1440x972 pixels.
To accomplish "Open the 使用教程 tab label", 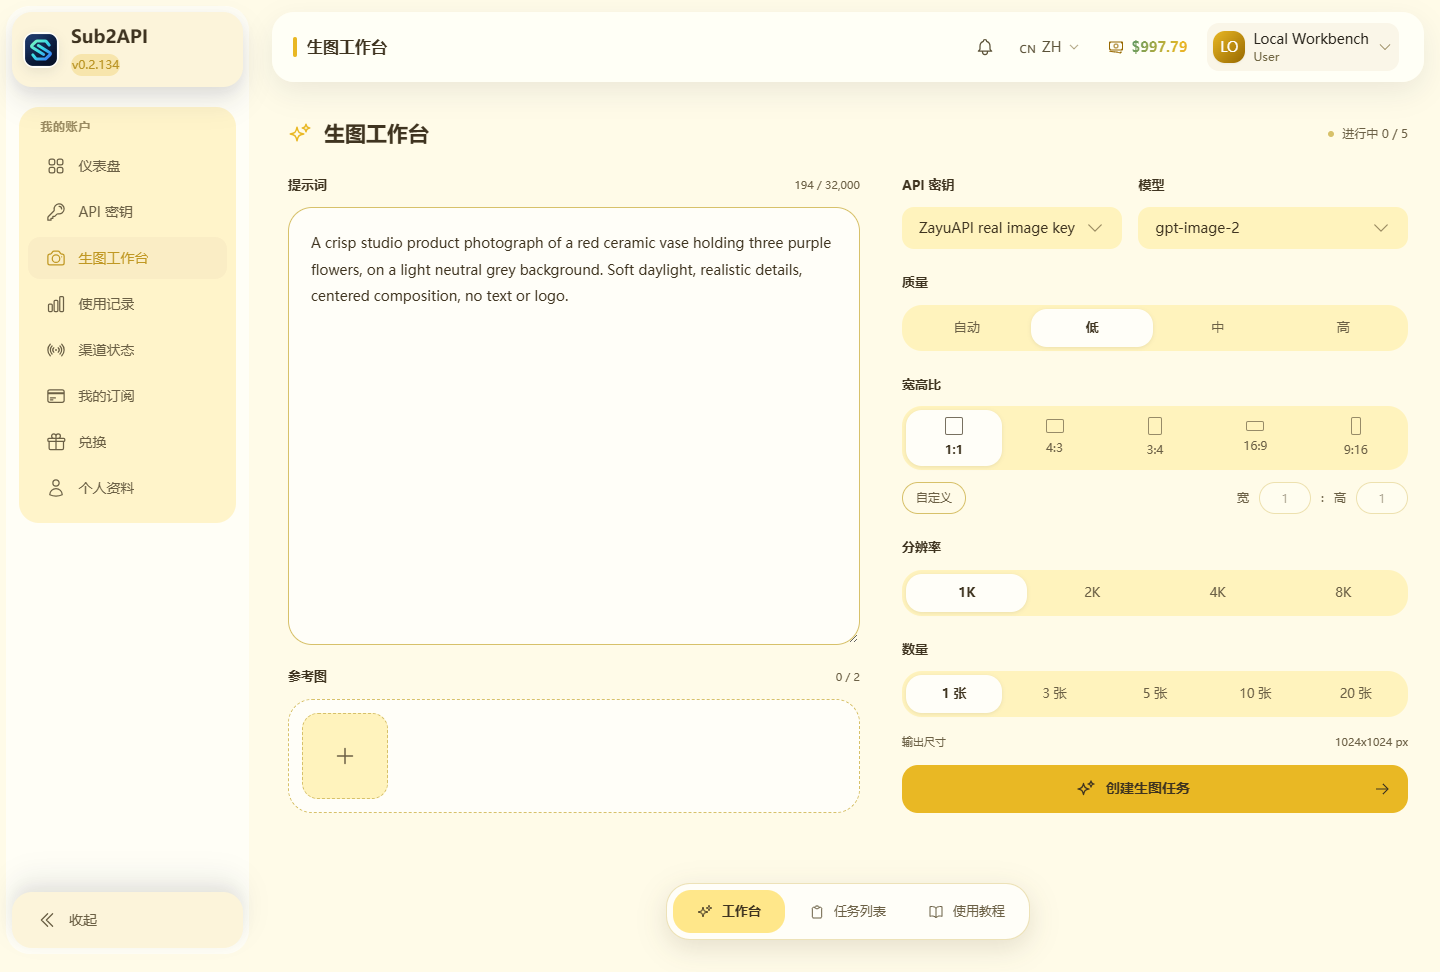I will (x=979, y=912).
